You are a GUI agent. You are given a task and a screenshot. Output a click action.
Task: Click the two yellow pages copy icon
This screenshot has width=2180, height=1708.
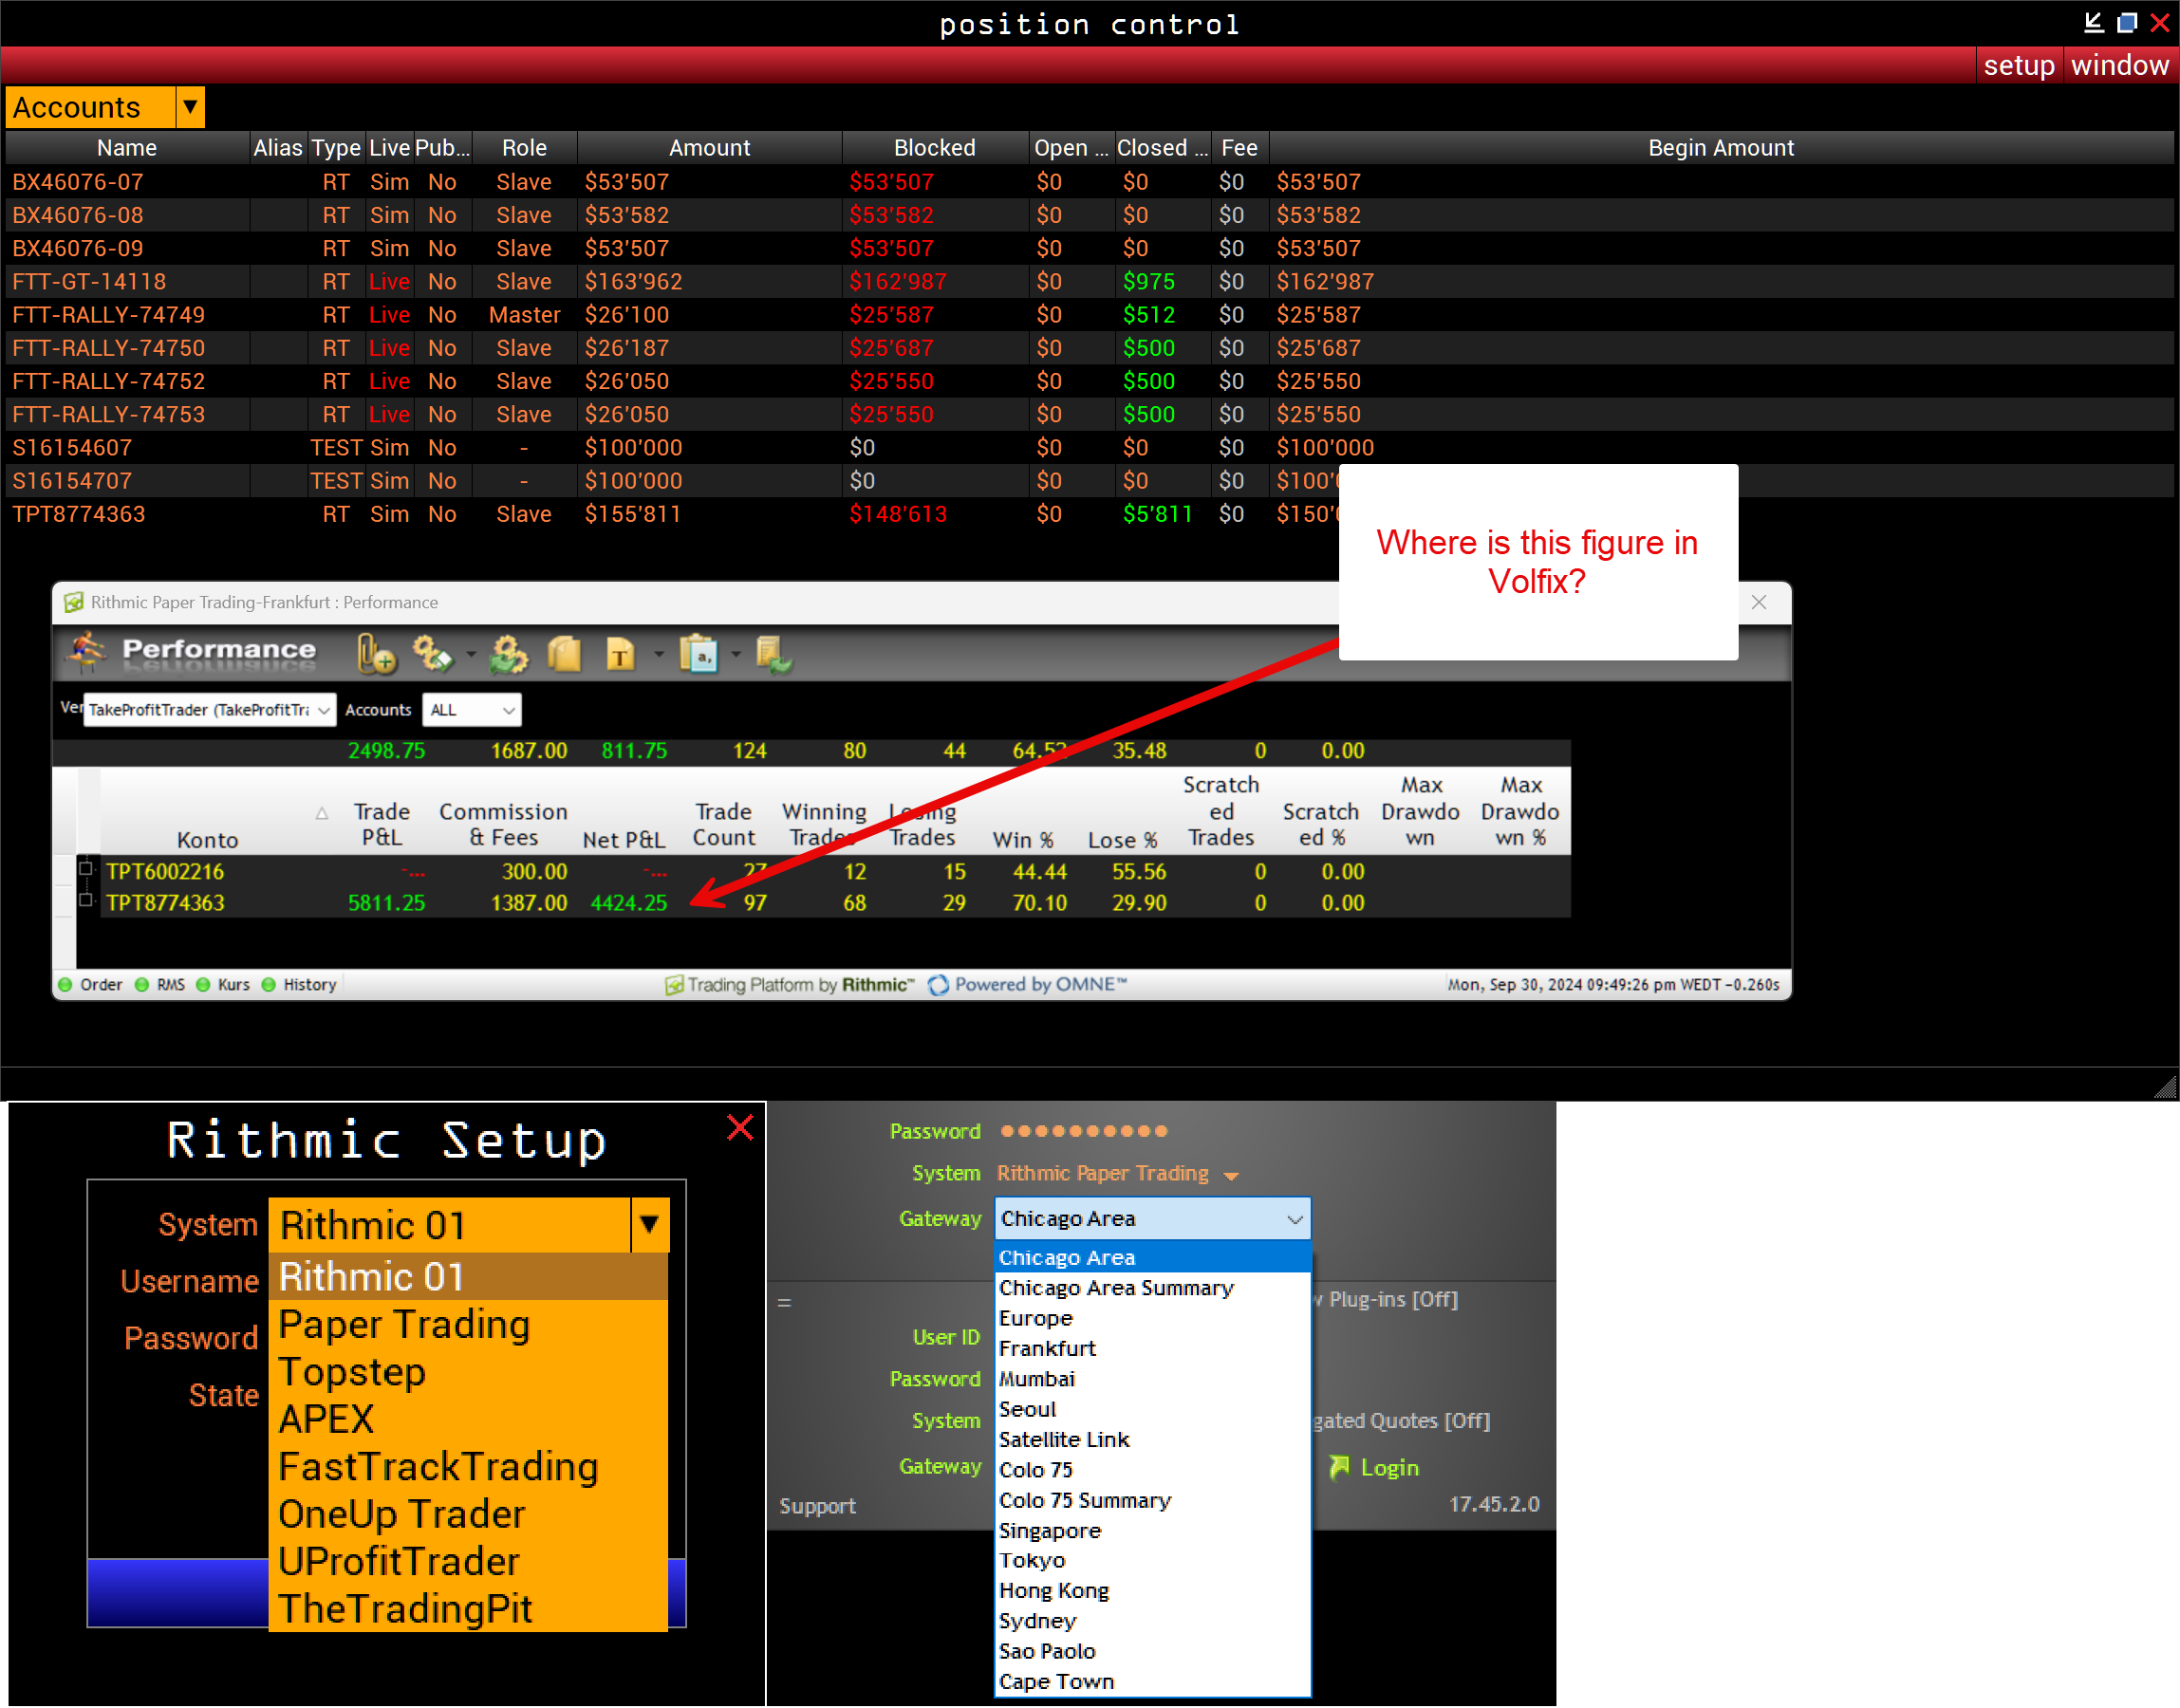tap(564, 655)
